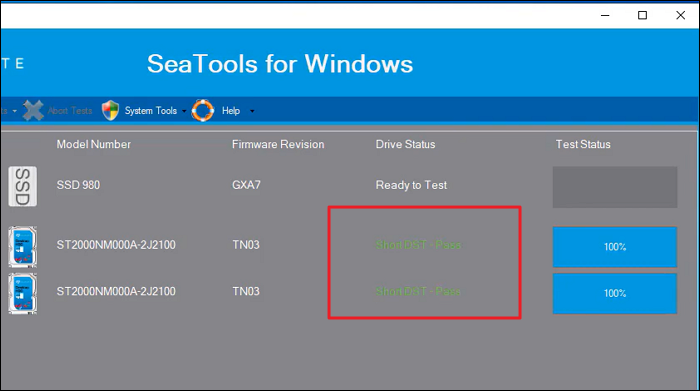Click the empty test status bar for SSD 980

pyautogui.click(x=615, y=187)
